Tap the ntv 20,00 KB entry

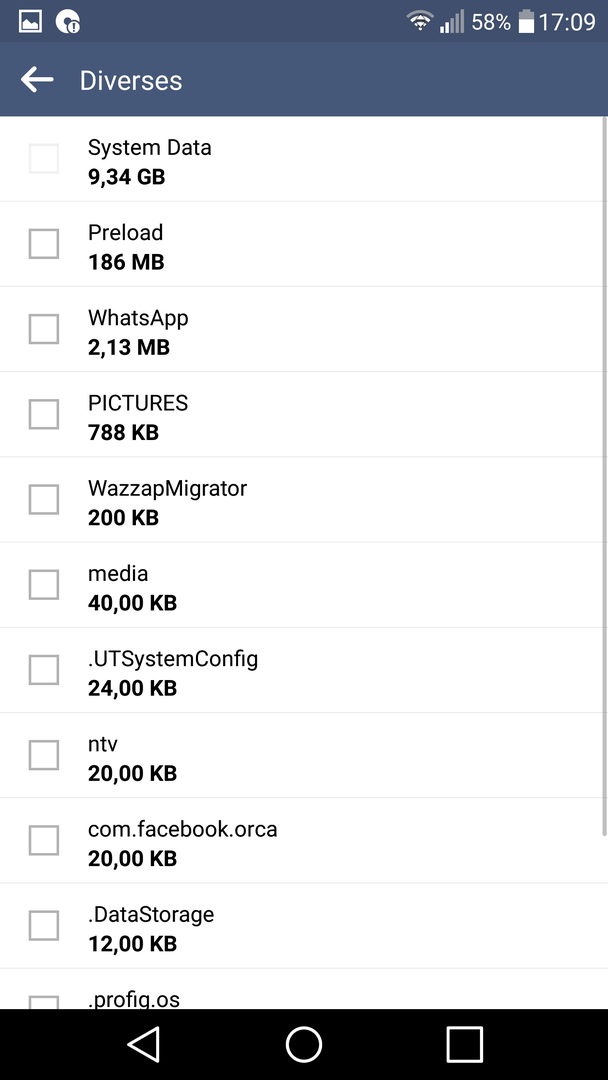click(304, 756)
